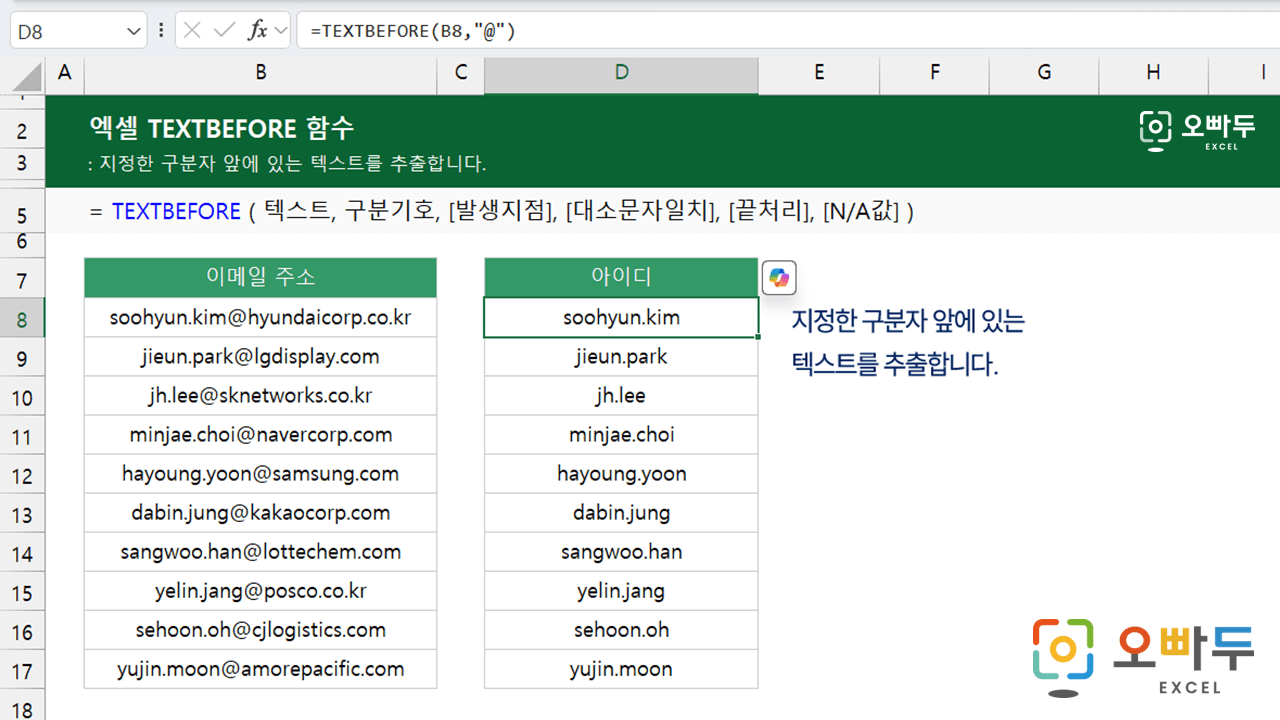
Task: Click the 아이디 header cell
Action: [x=621, y=277]
